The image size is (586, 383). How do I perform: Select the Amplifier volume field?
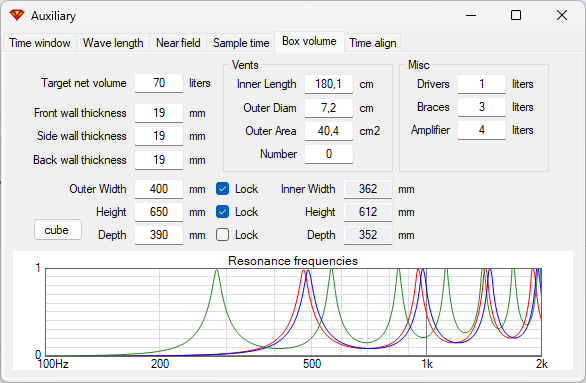(x=482, y=130)
